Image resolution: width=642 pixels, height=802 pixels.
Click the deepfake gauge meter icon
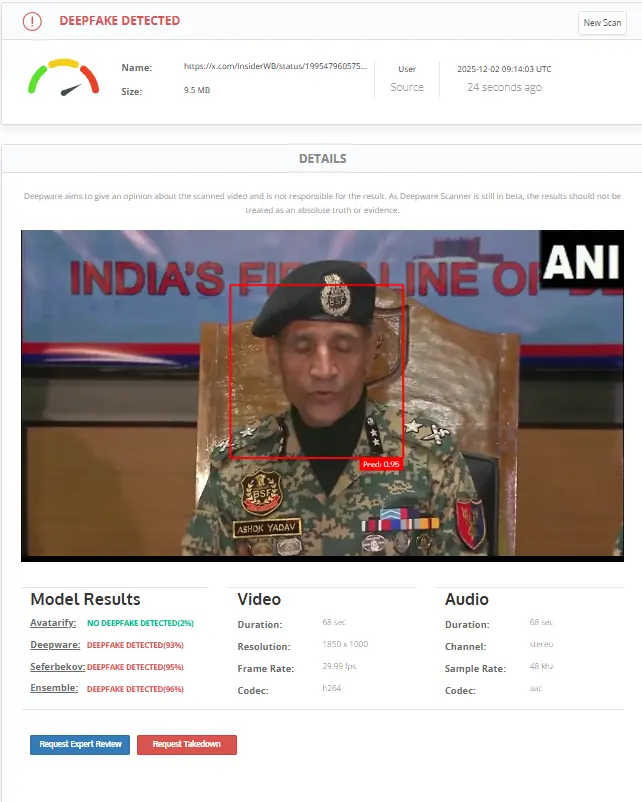[63, 78]
